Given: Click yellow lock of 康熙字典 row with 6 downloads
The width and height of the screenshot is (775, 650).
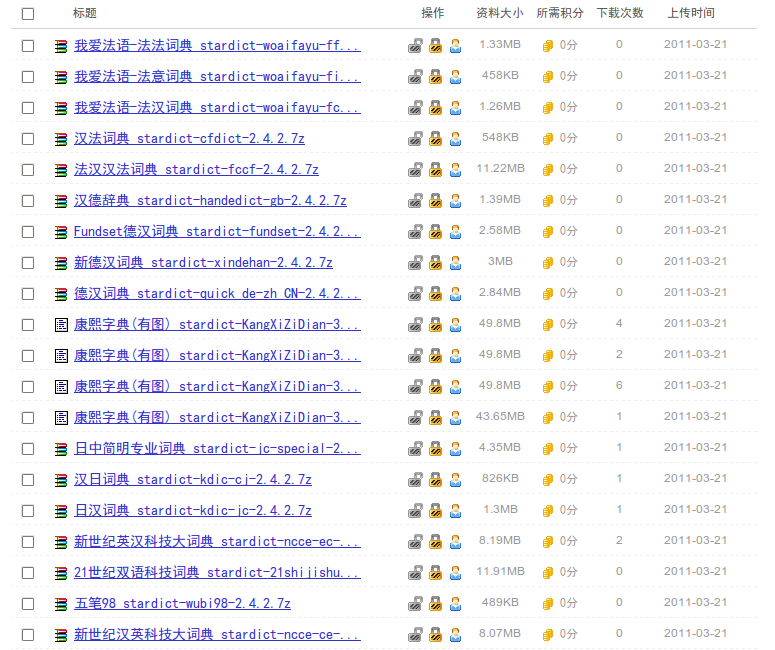Looking at the screenshot, I should [435, 387].
